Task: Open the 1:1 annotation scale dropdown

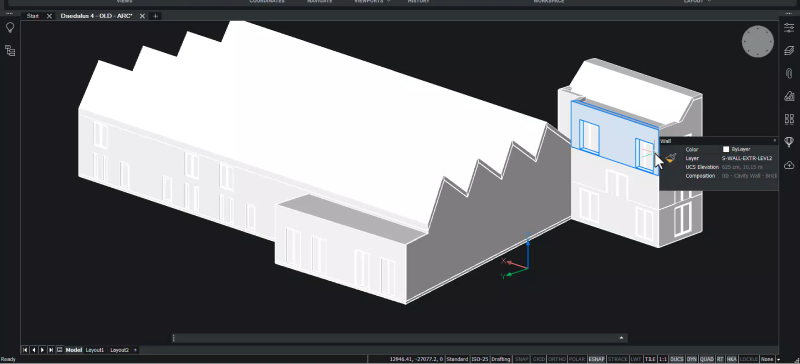Action: point(662,359)
